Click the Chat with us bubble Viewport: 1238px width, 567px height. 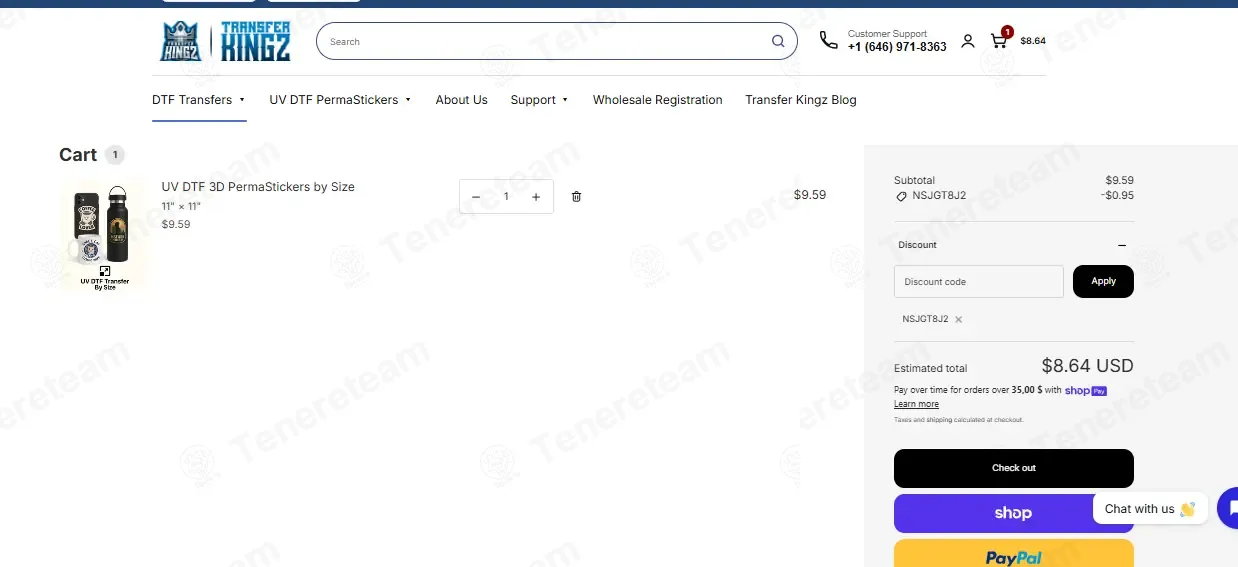[x=1150, y=509]
